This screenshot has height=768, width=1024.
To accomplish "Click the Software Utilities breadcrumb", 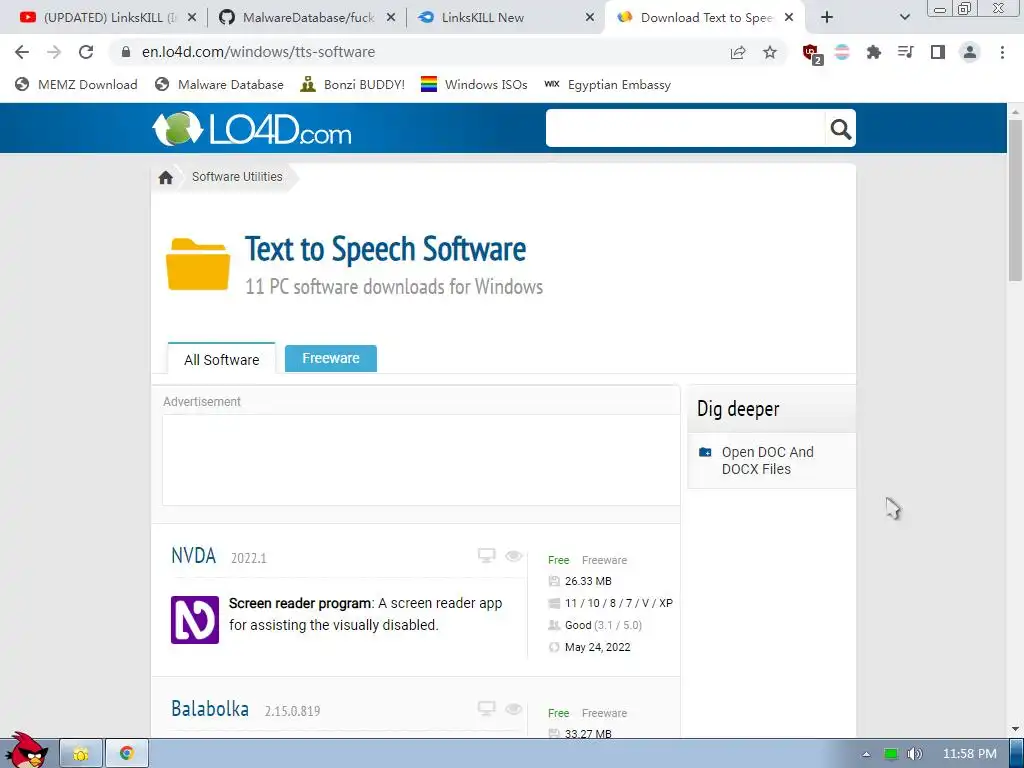I will (x=237, y=177).
